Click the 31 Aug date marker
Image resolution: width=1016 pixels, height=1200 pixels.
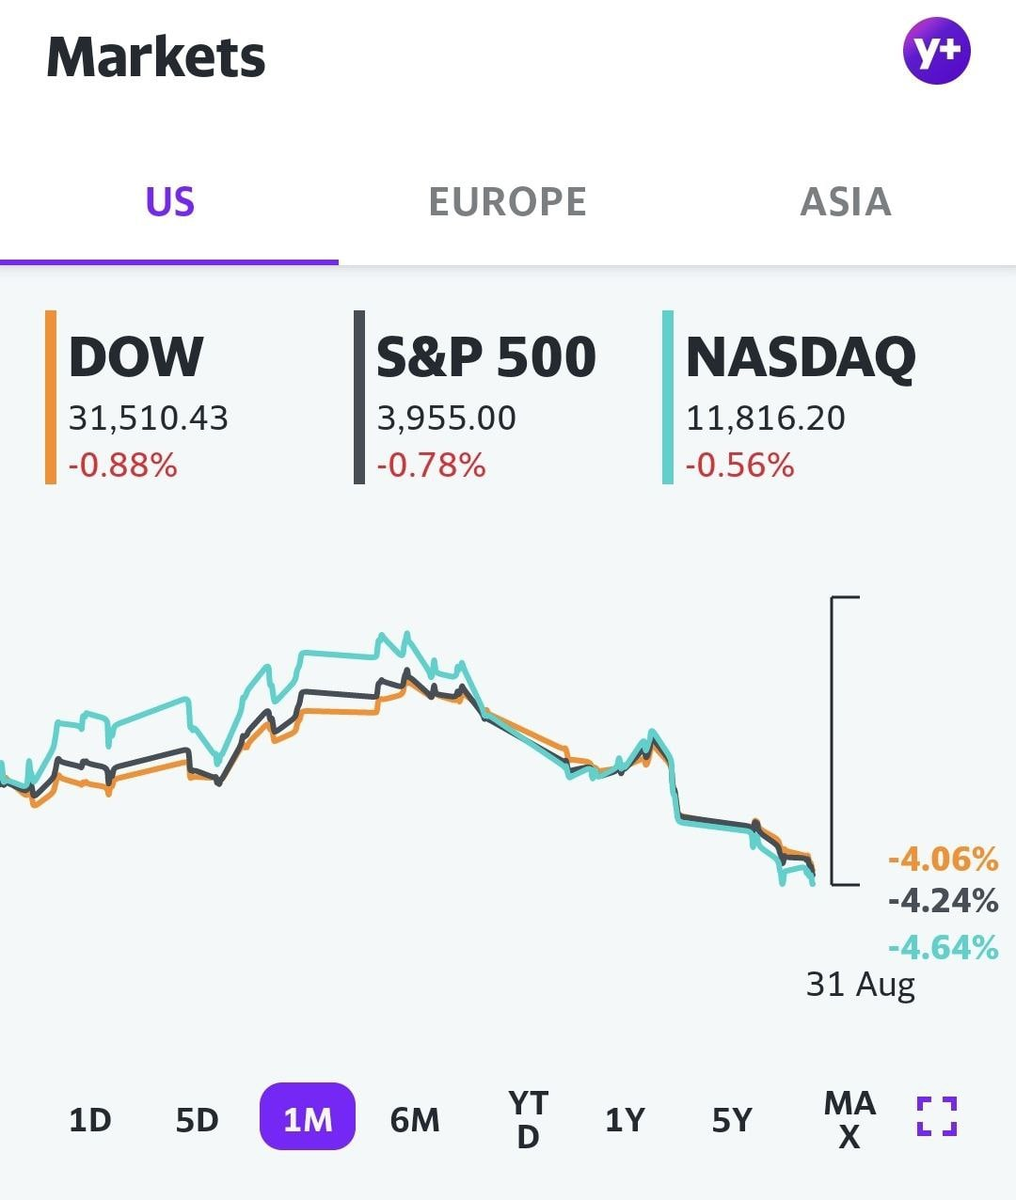pyautogui.click(x=860, y=985)
